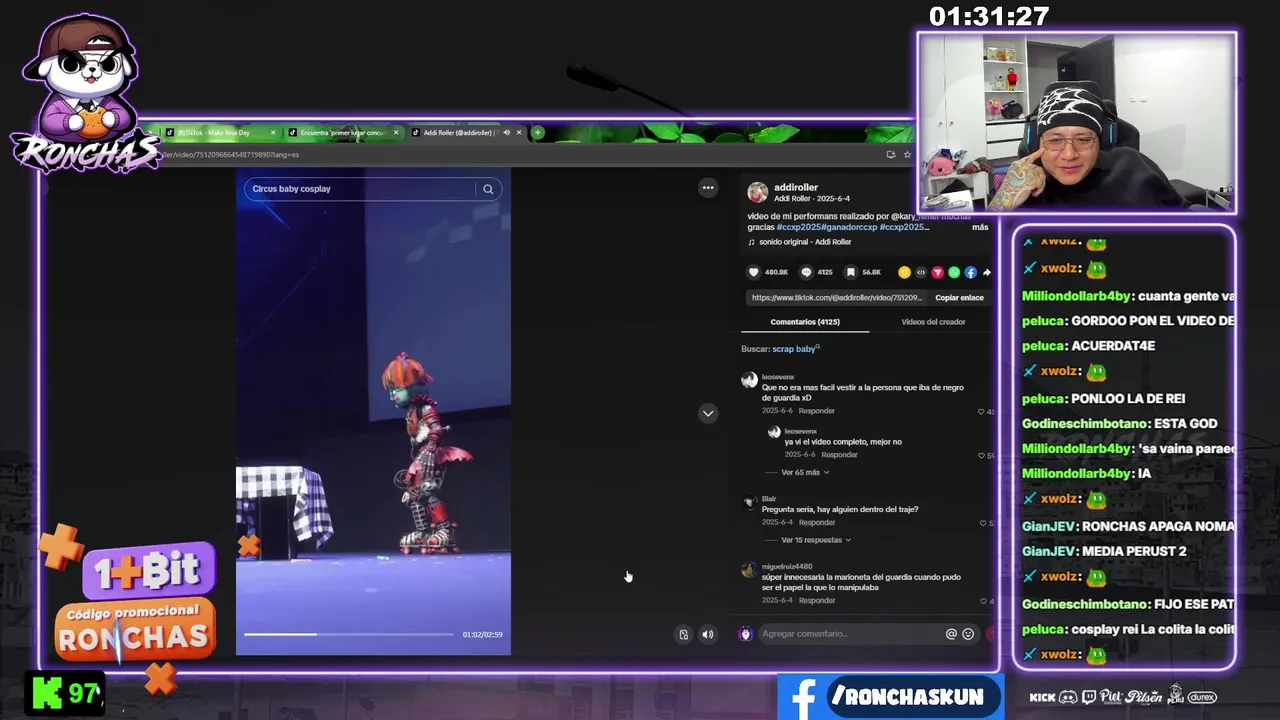Click the green Kick logo icon
The width and height of the screenshot is (1280, 720).
pyautogui.click(x=46, y=693)
